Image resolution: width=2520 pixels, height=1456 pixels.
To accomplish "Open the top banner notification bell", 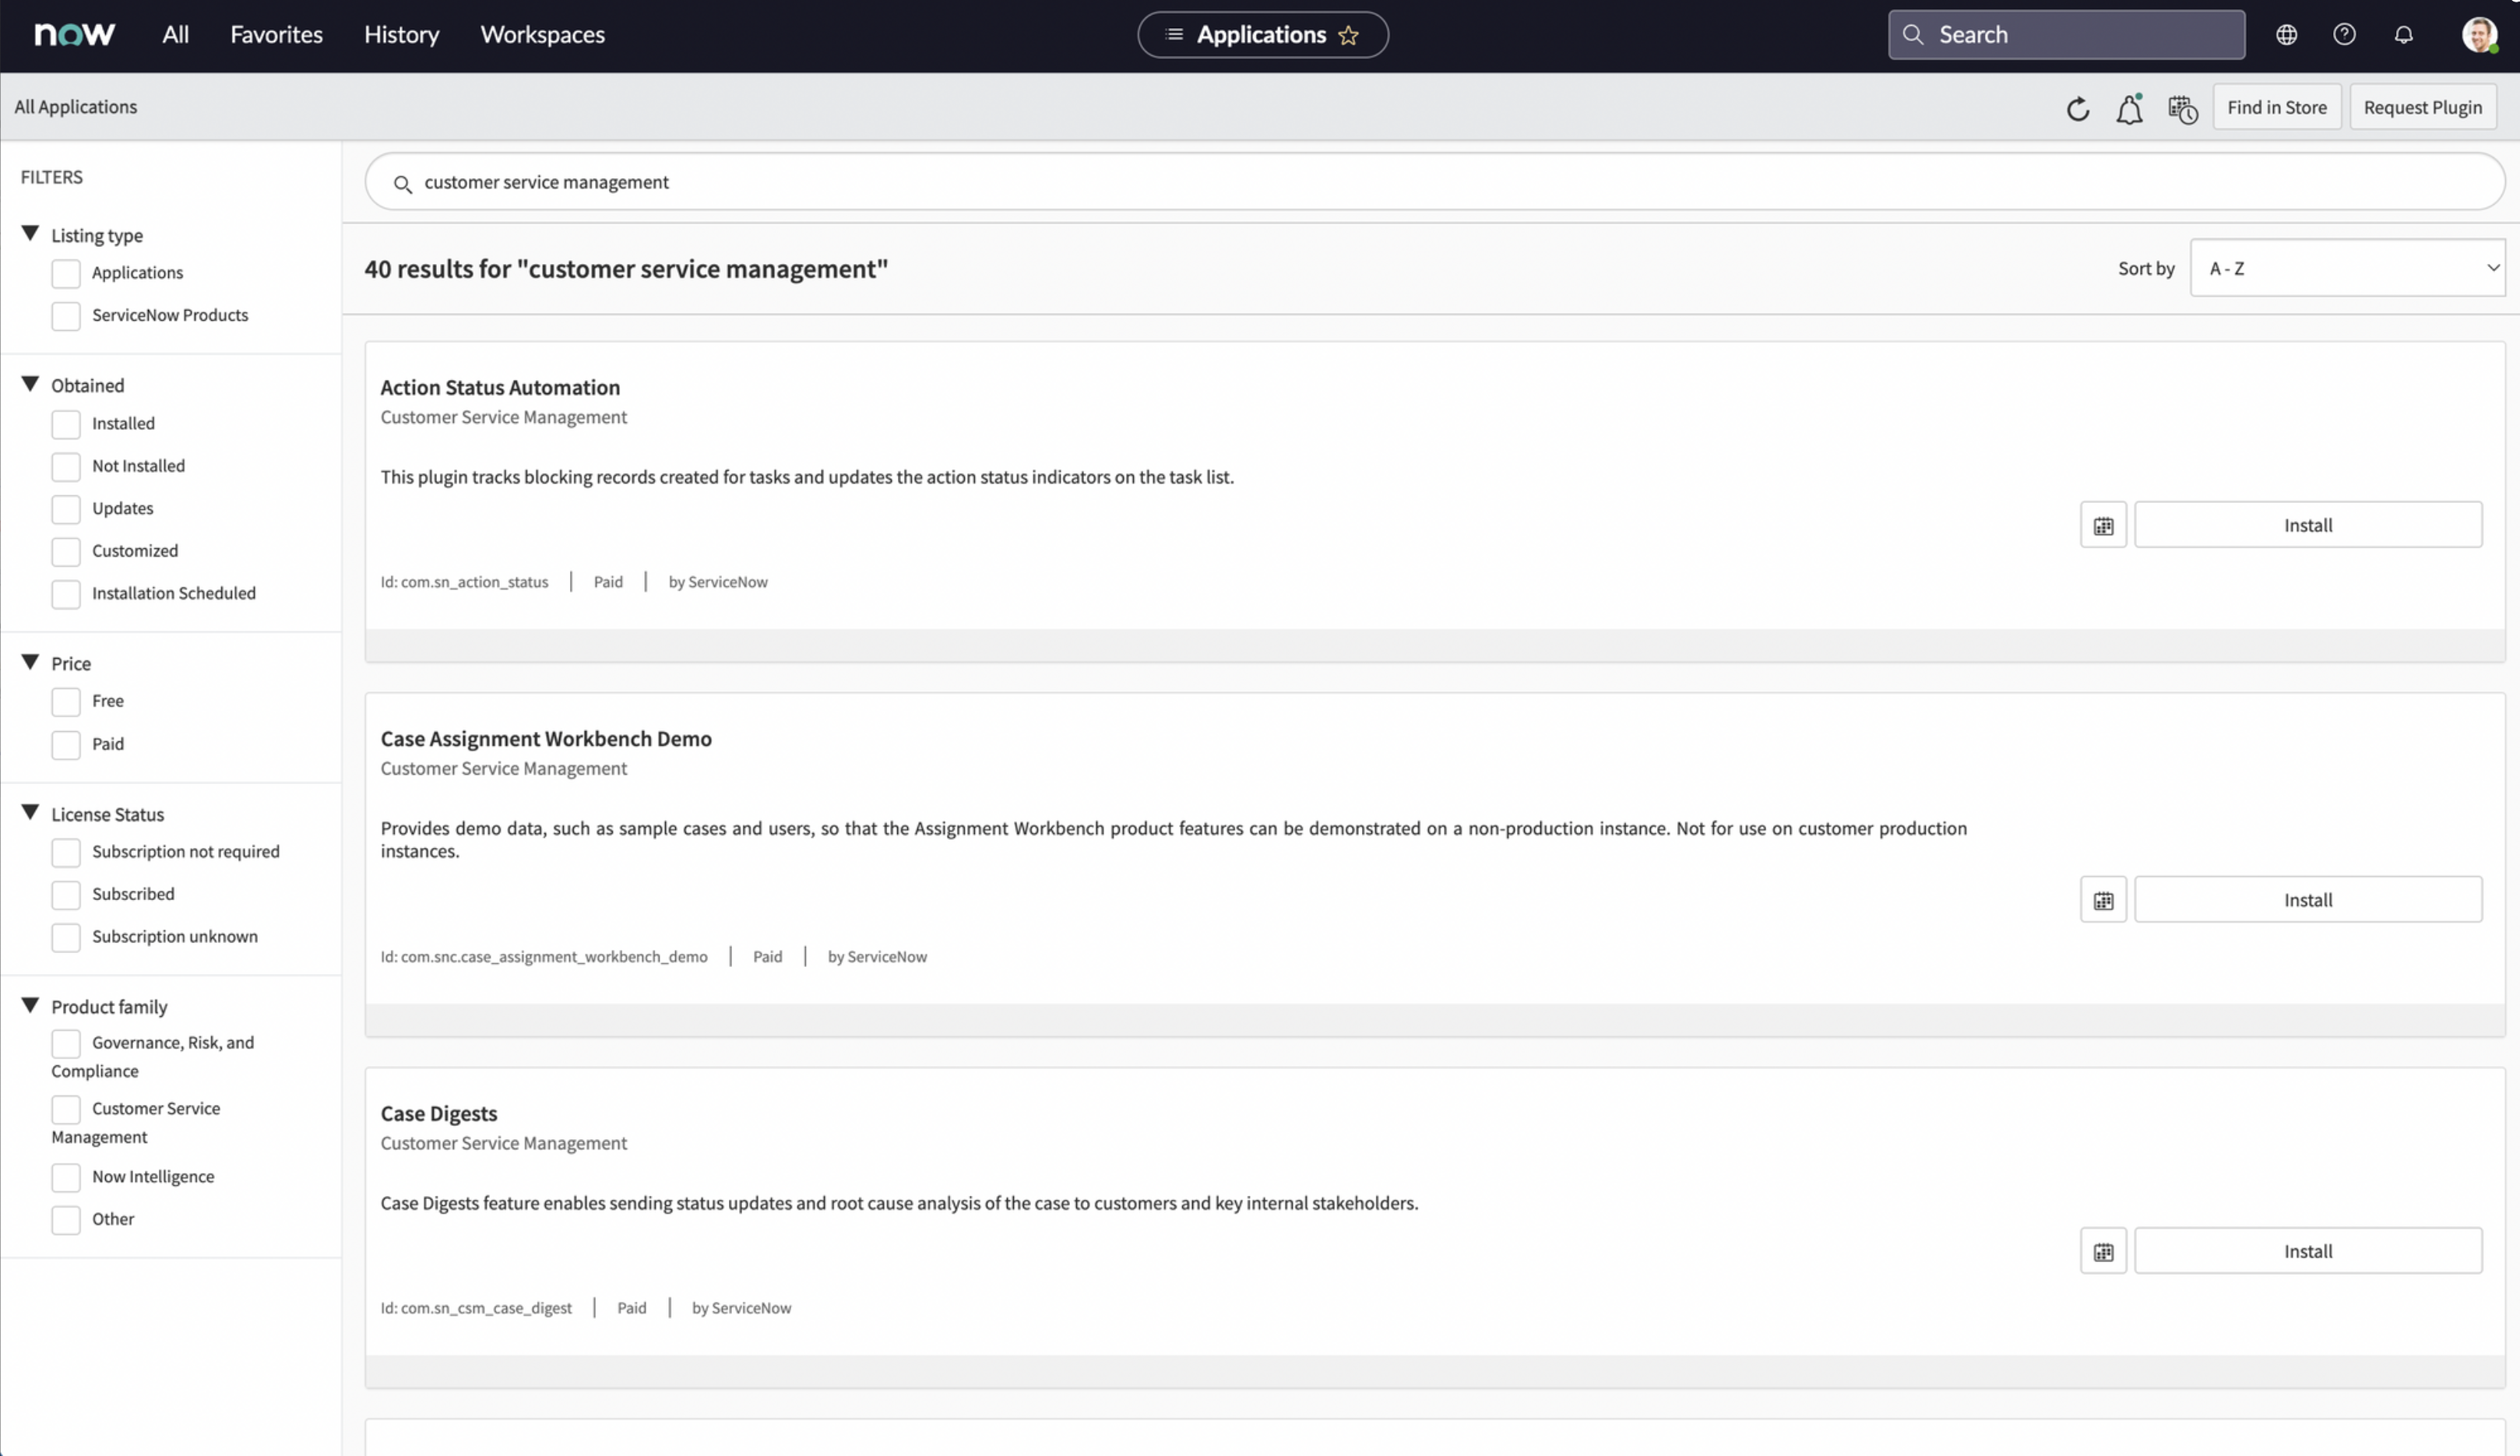I will point(2403,35).
